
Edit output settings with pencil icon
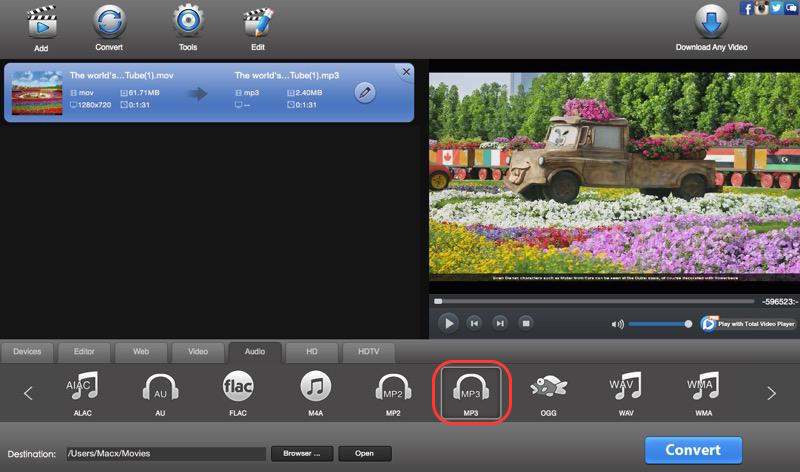(x=366, y=93)
